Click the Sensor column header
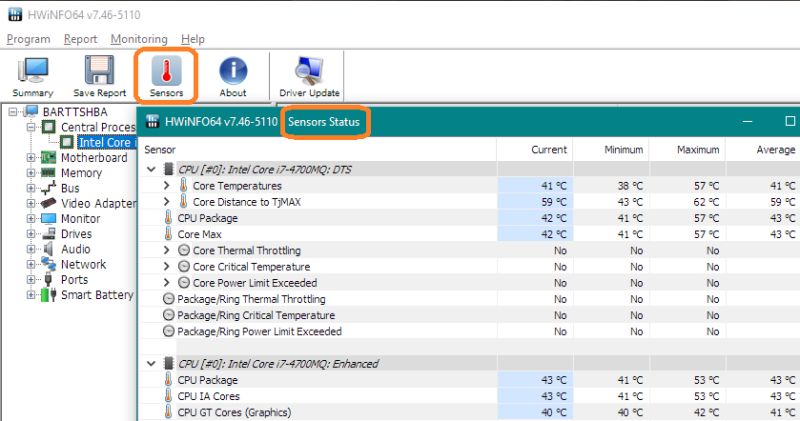The image size is (800, 421). pos(317,150)
